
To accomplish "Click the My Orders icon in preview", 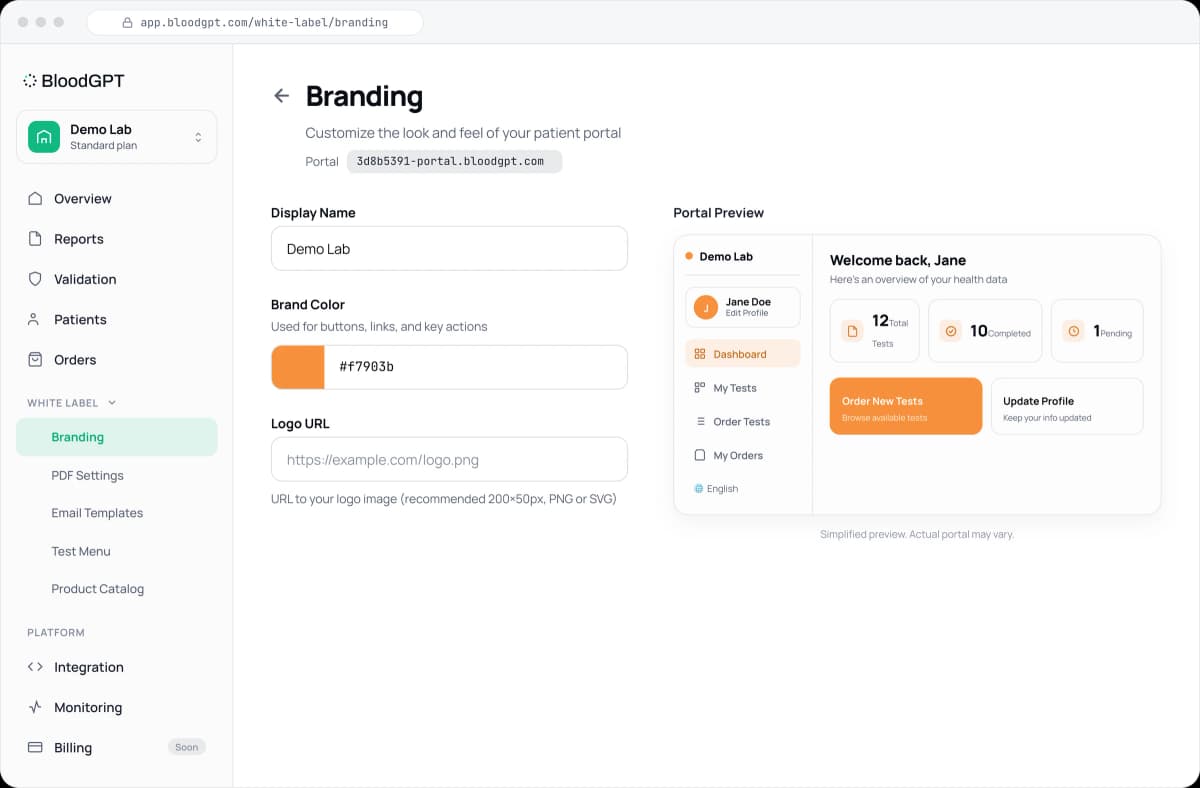I will pyautogui.click(x=700, y=455).
